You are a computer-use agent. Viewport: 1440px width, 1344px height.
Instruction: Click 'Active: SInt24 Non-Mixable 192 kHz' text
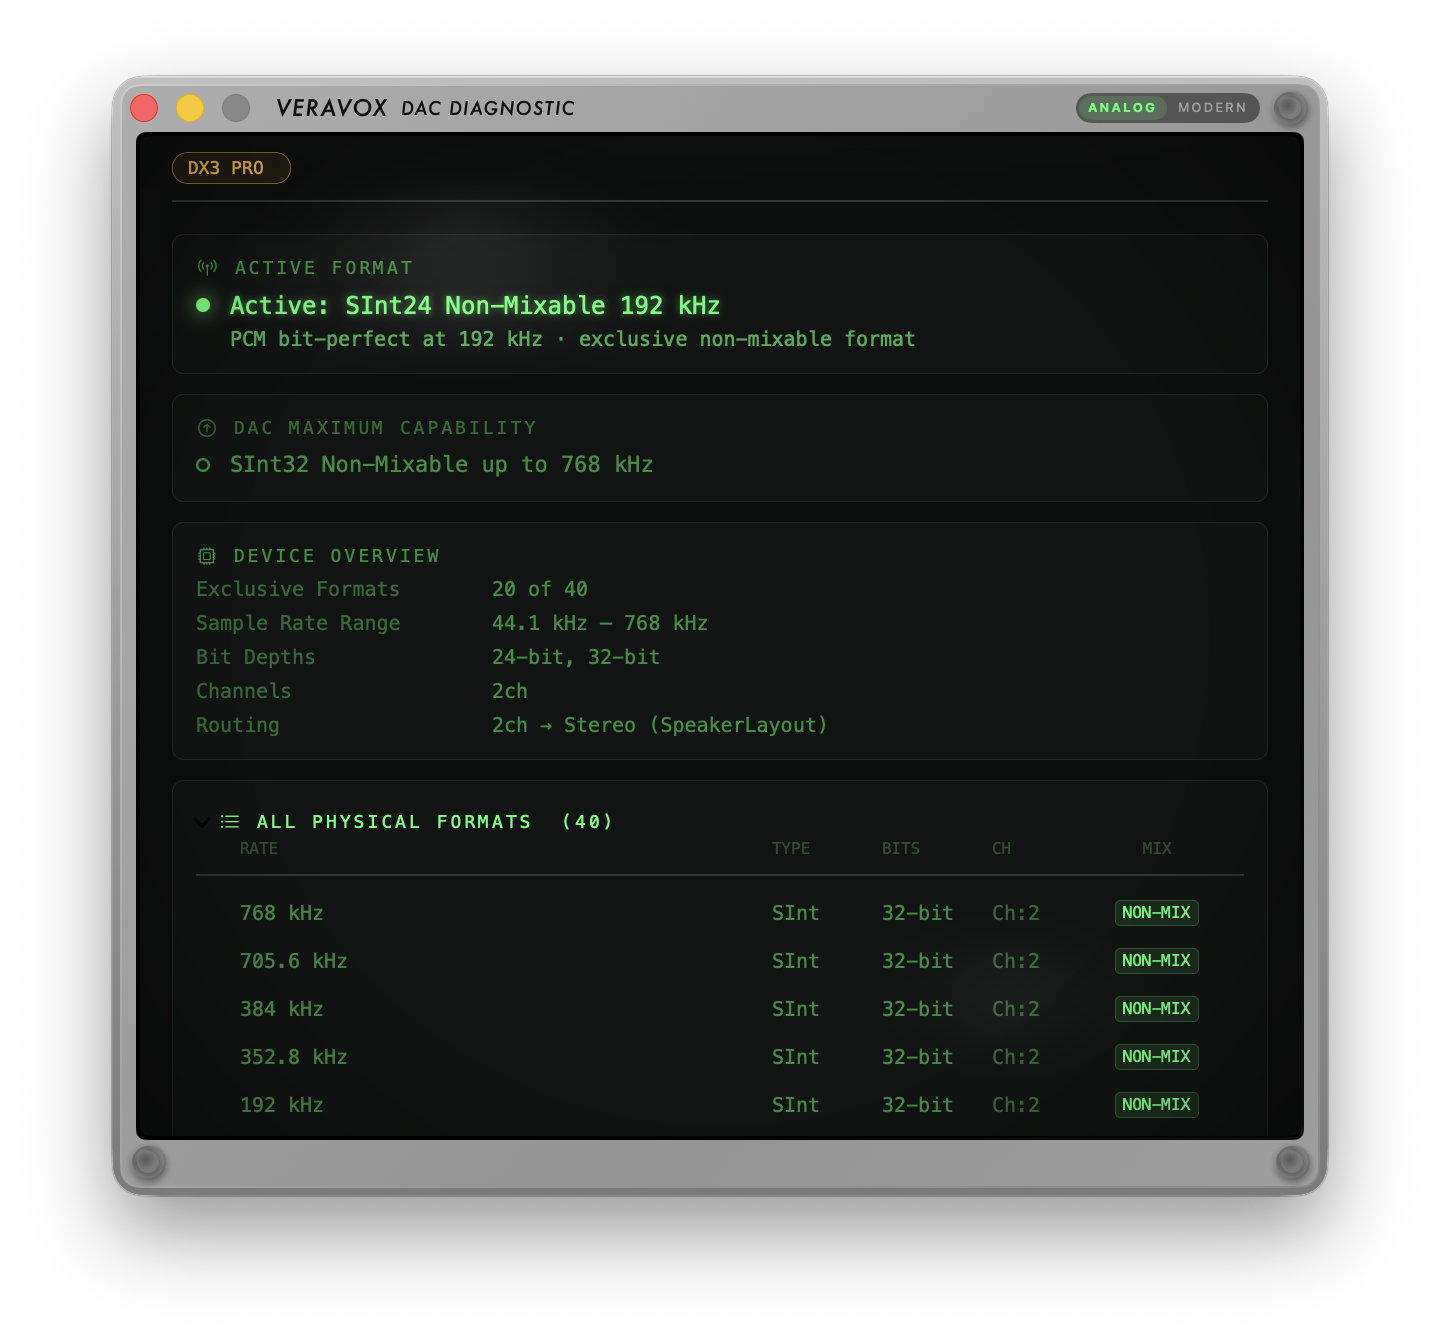[475, 305]
